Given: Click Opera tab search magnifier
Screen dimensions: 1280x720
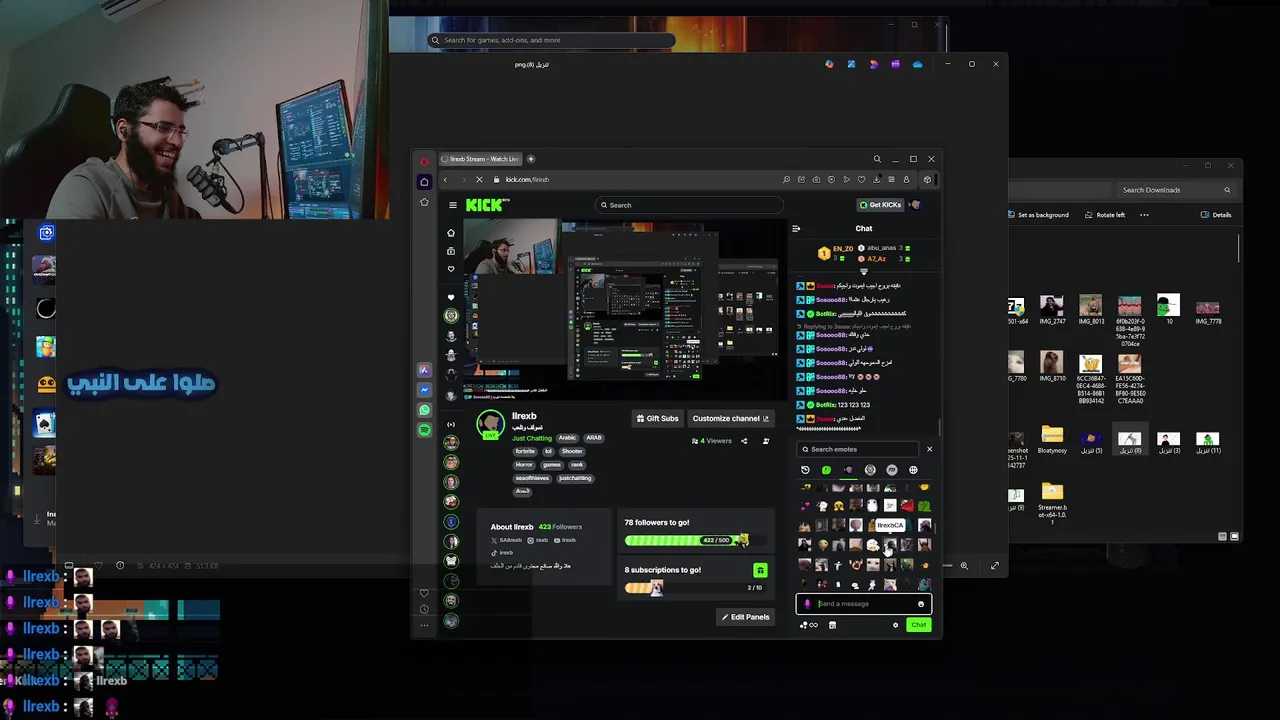Looking at the screenshot, I should pyautogui.click(x=877, y=159).
